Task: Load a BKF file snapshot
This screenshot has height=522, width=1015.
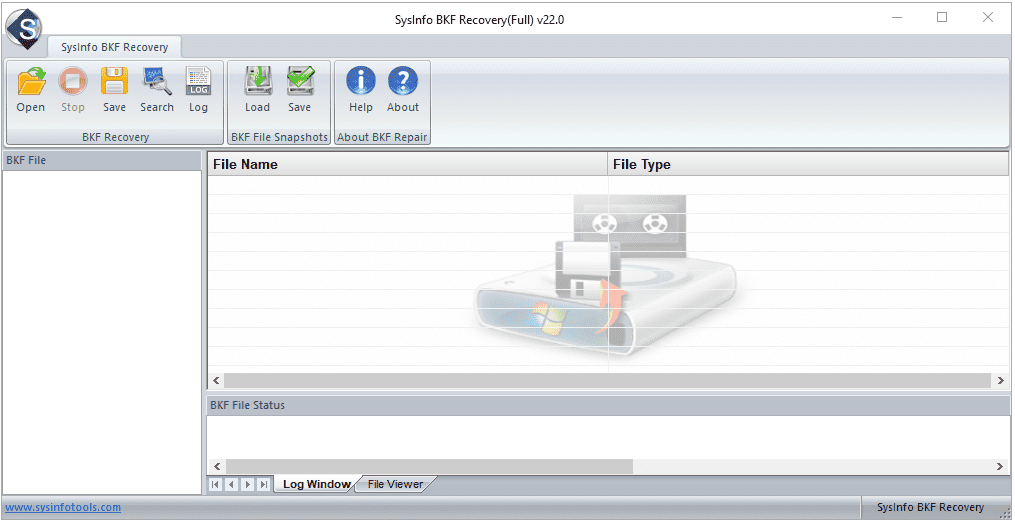Action: (x=258, y=82)
